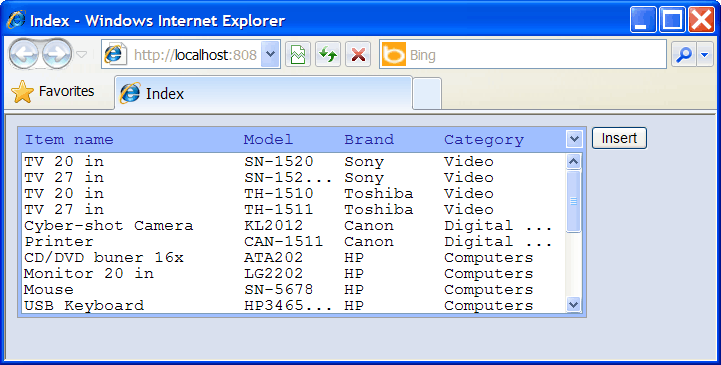Screen dimensions: 721x365
Task: Click the KL2012 model cell
Action: click(x=274, y=226)
